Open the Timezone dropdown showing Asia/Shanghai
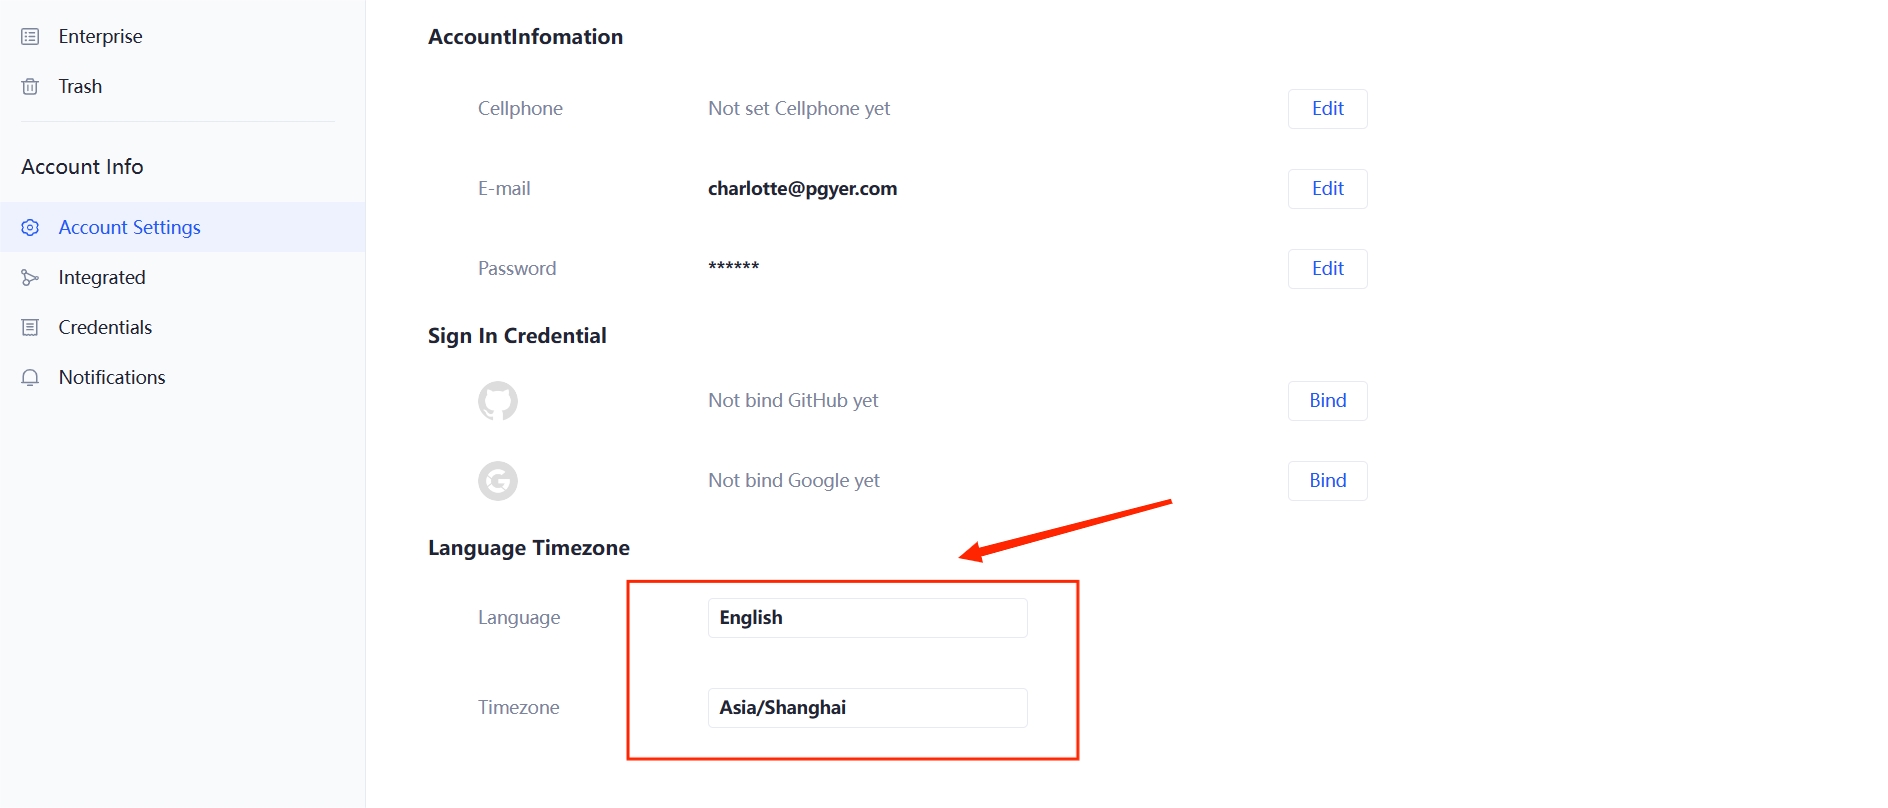The image size is (1888, 808). coord(867,708)
